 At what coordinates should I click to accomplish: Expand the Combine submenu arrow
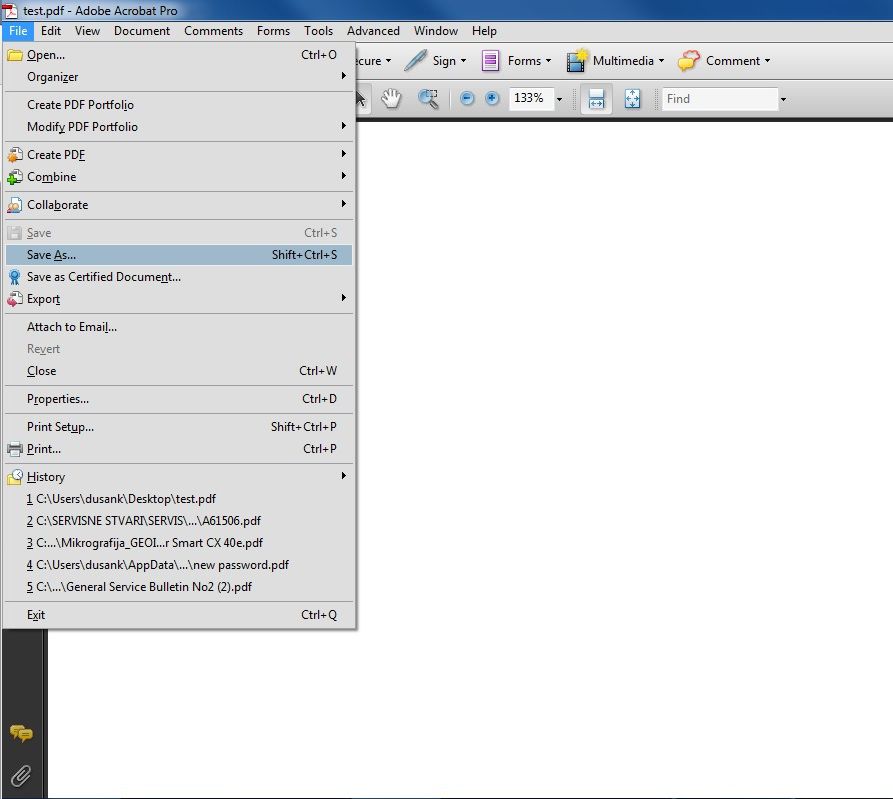[343, 175]
